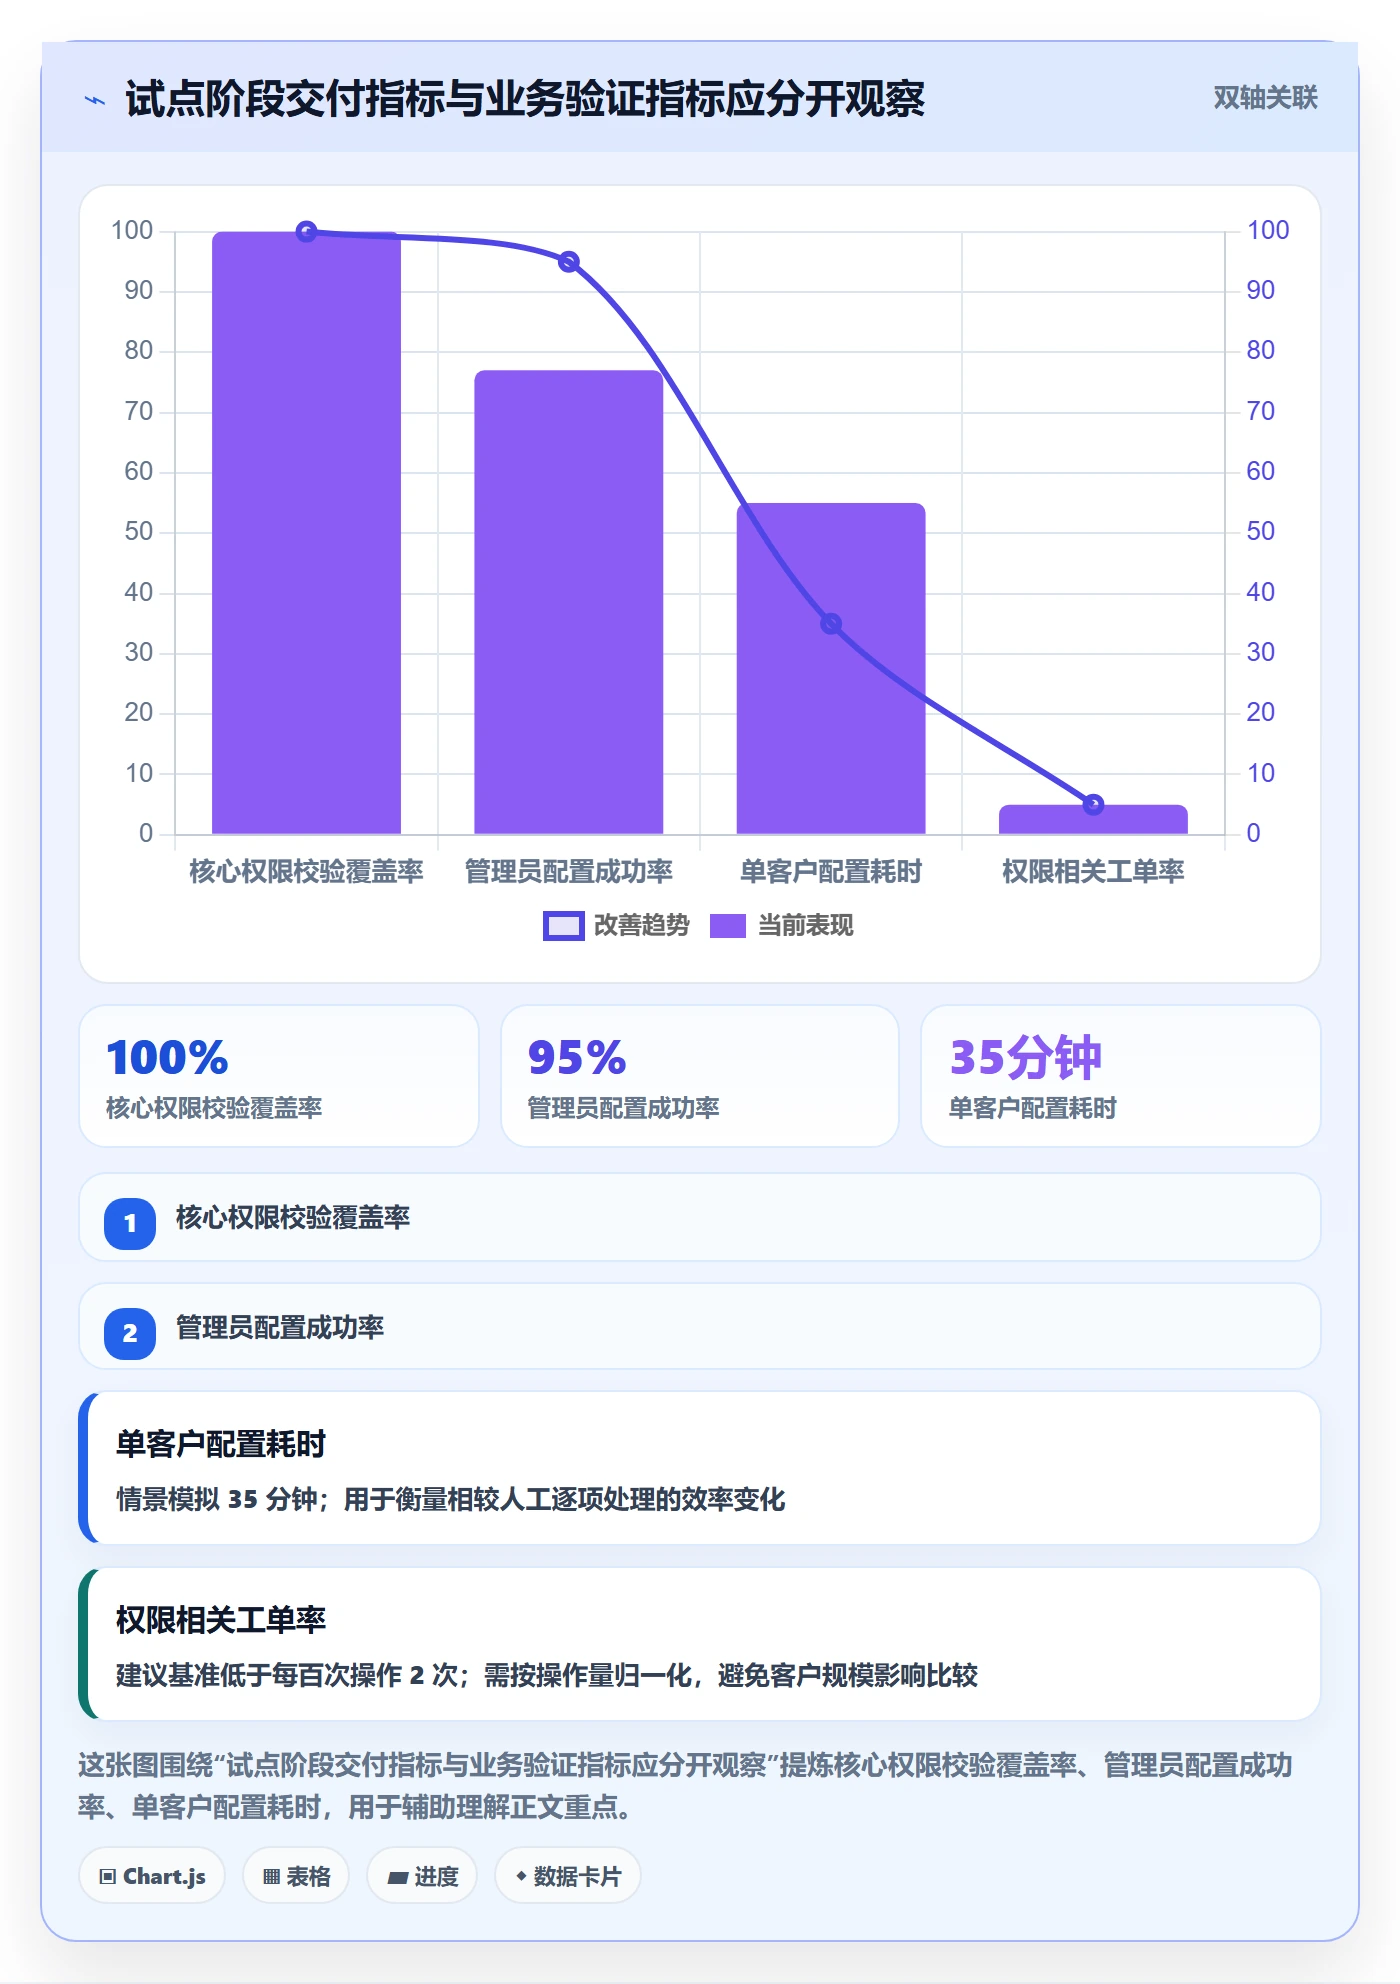Open list row 管理员配置成功率

(700, 1327)
